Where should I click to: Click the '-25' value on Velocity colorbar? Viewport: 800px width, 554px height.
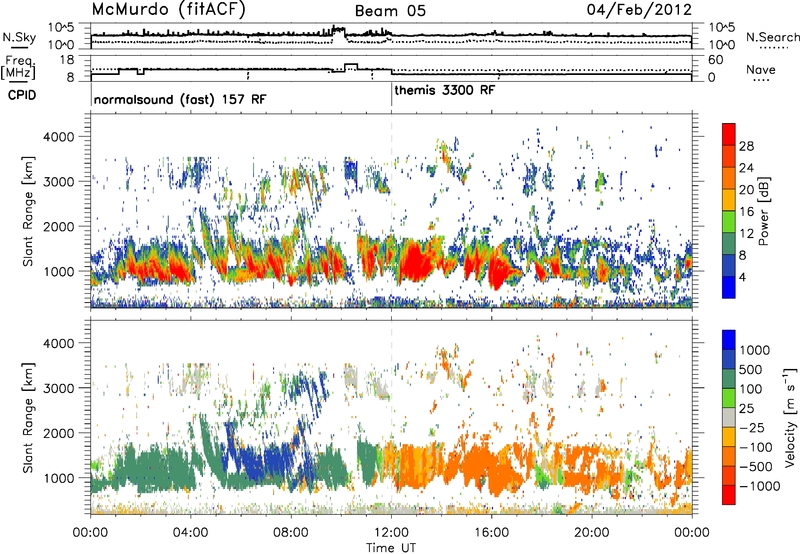754,428
